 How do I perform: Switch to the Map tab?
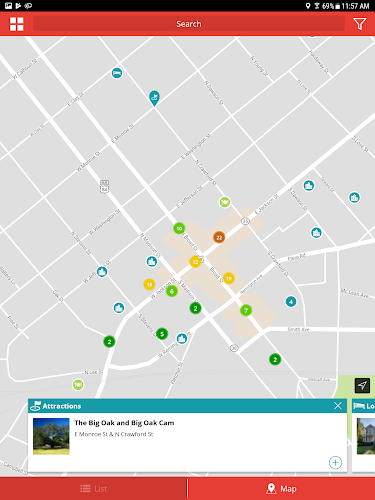click(x=282, y=489)
